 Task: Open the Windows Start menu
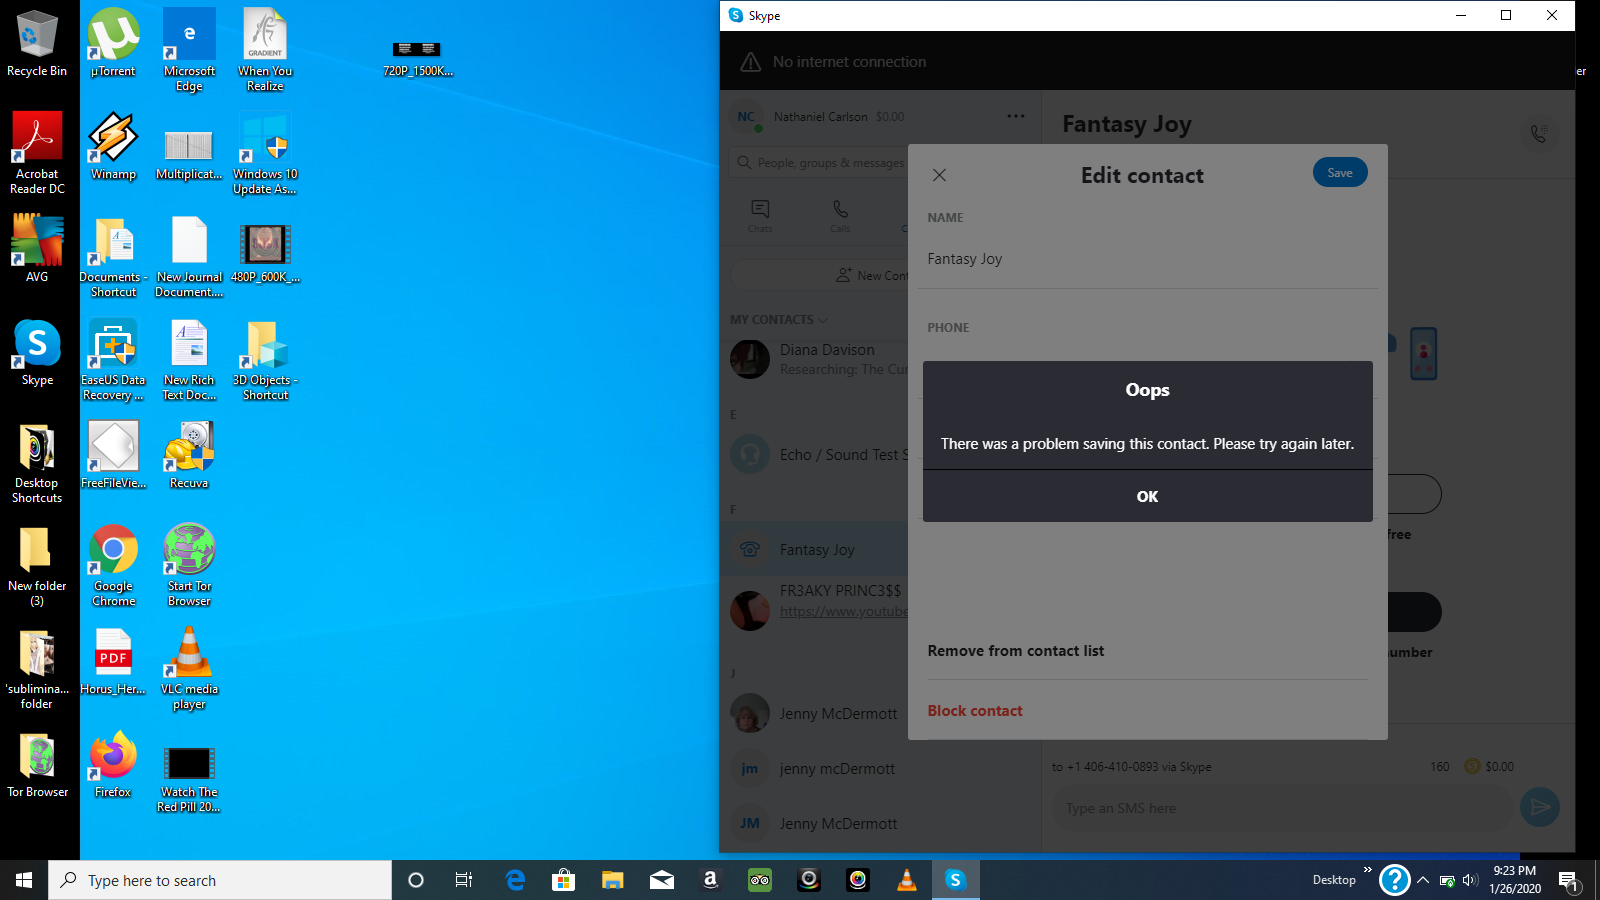tap(24, 880)
